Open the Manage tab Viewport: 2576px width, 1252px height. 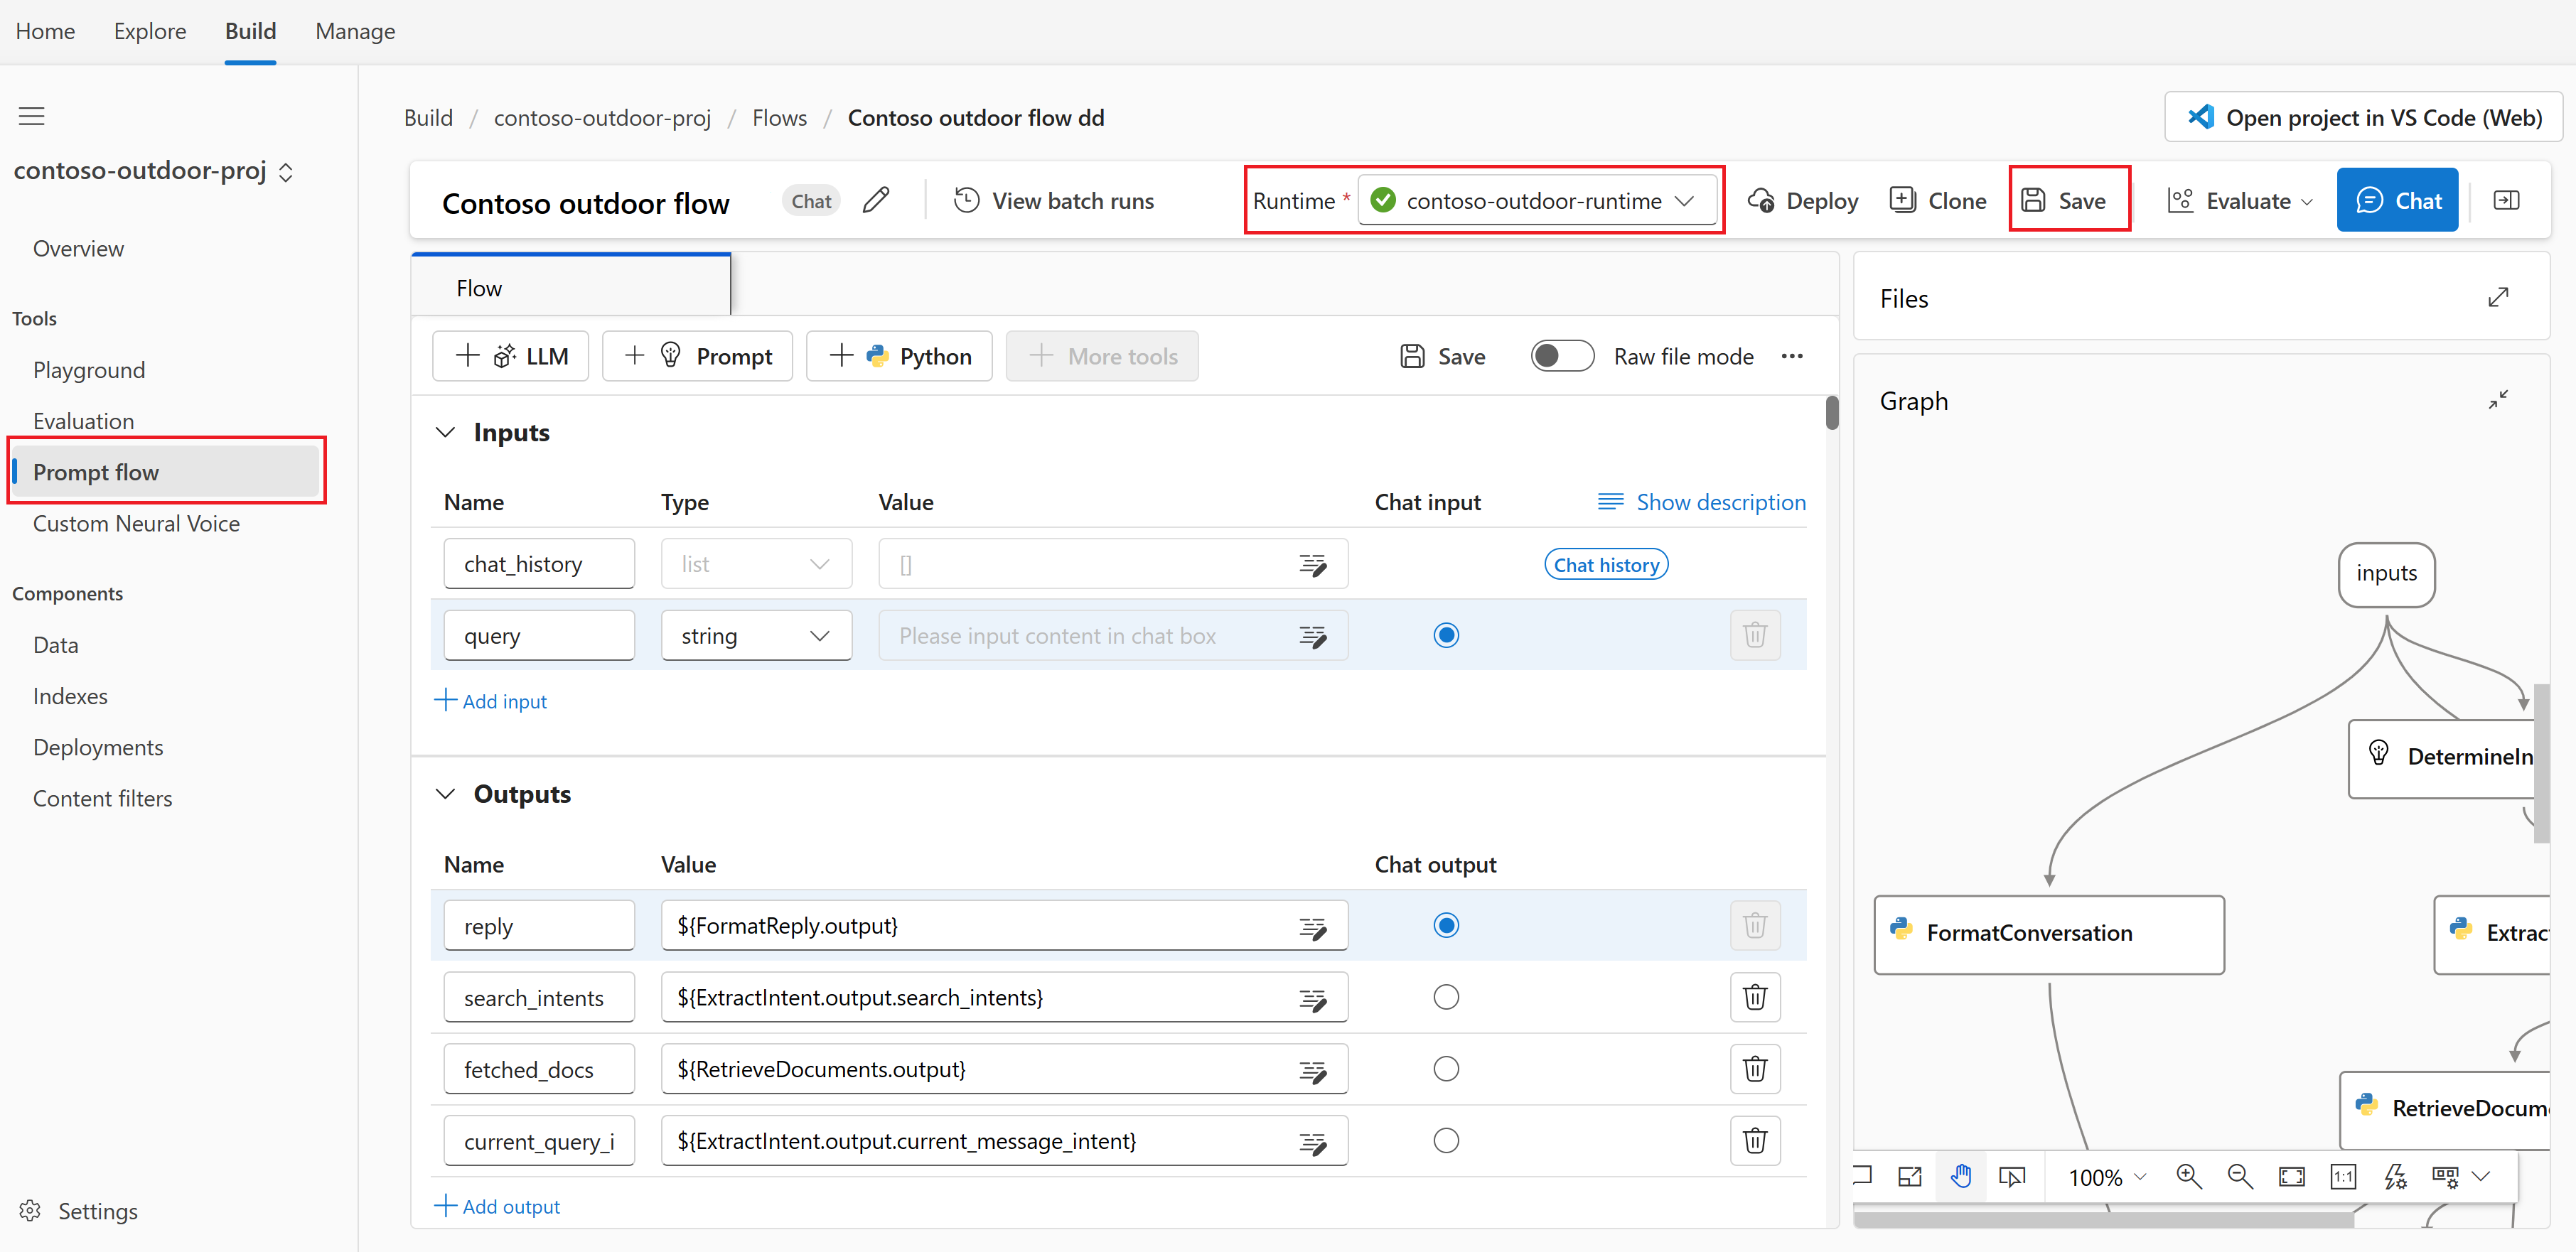(355, 31)
